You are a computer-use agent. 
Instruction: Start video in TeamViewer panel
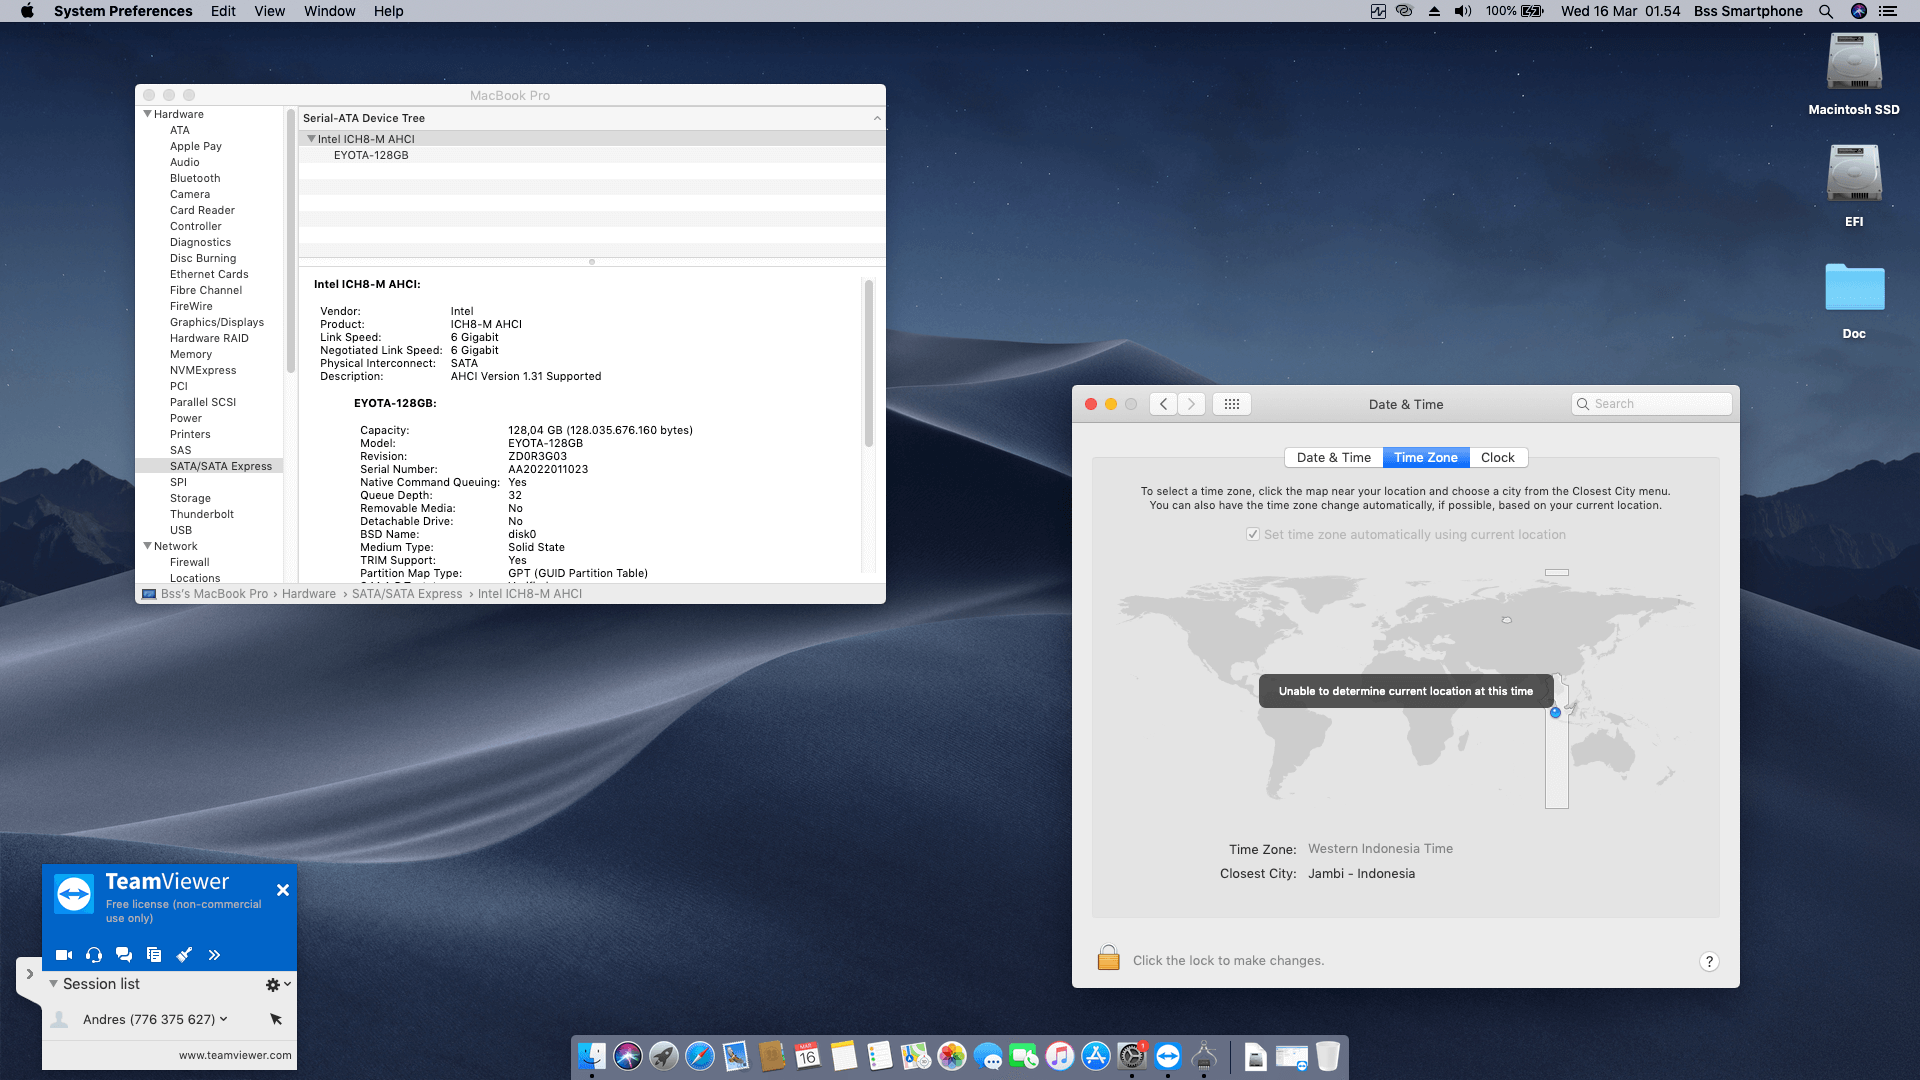(64, 955)
